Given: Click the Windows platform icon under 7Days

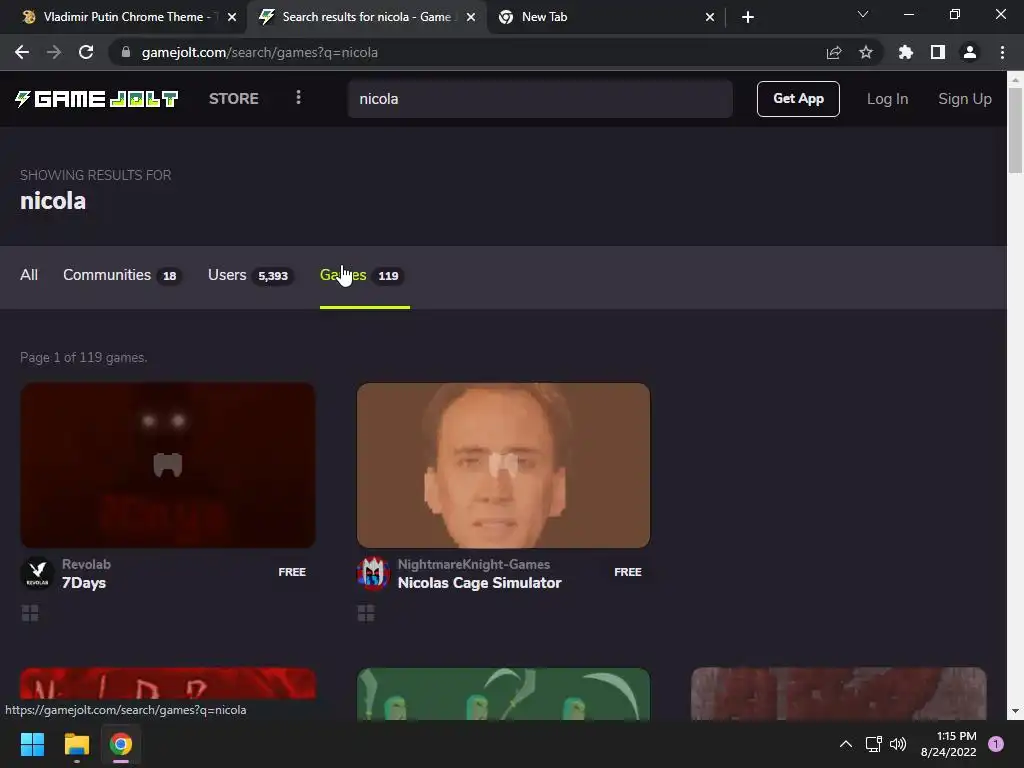Looking at the screenshot, I should coord(30,613).
